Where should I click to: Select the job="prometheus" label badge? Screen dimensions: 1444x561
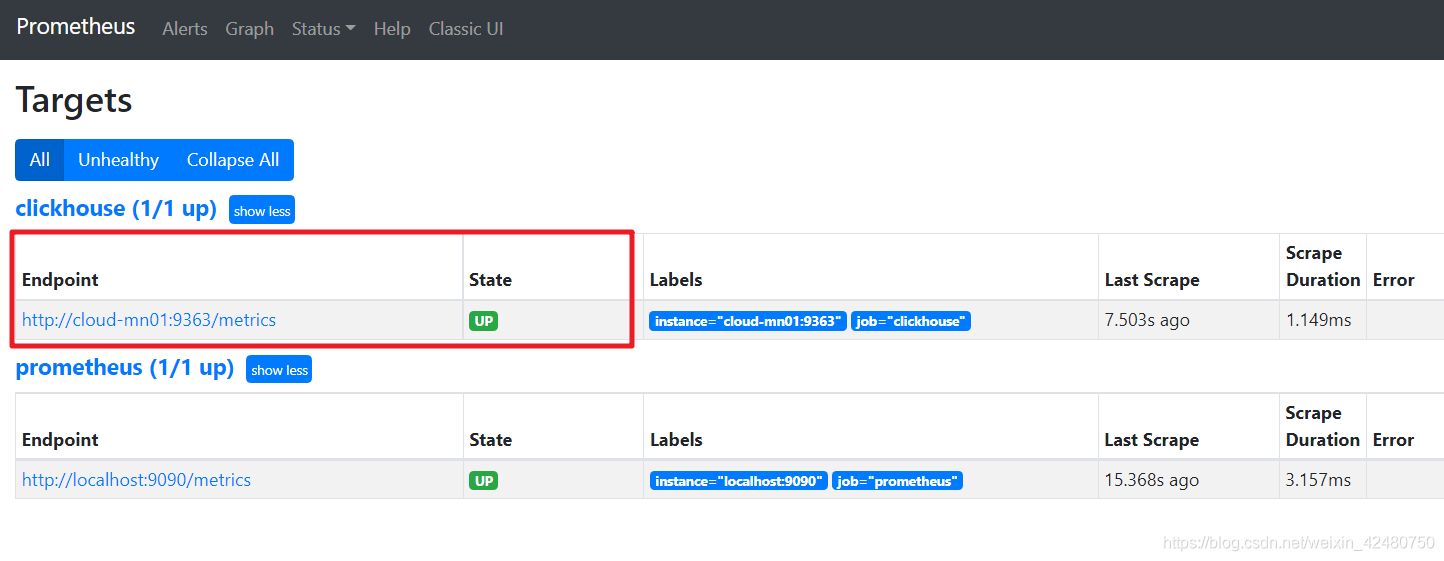click(897, 481)
